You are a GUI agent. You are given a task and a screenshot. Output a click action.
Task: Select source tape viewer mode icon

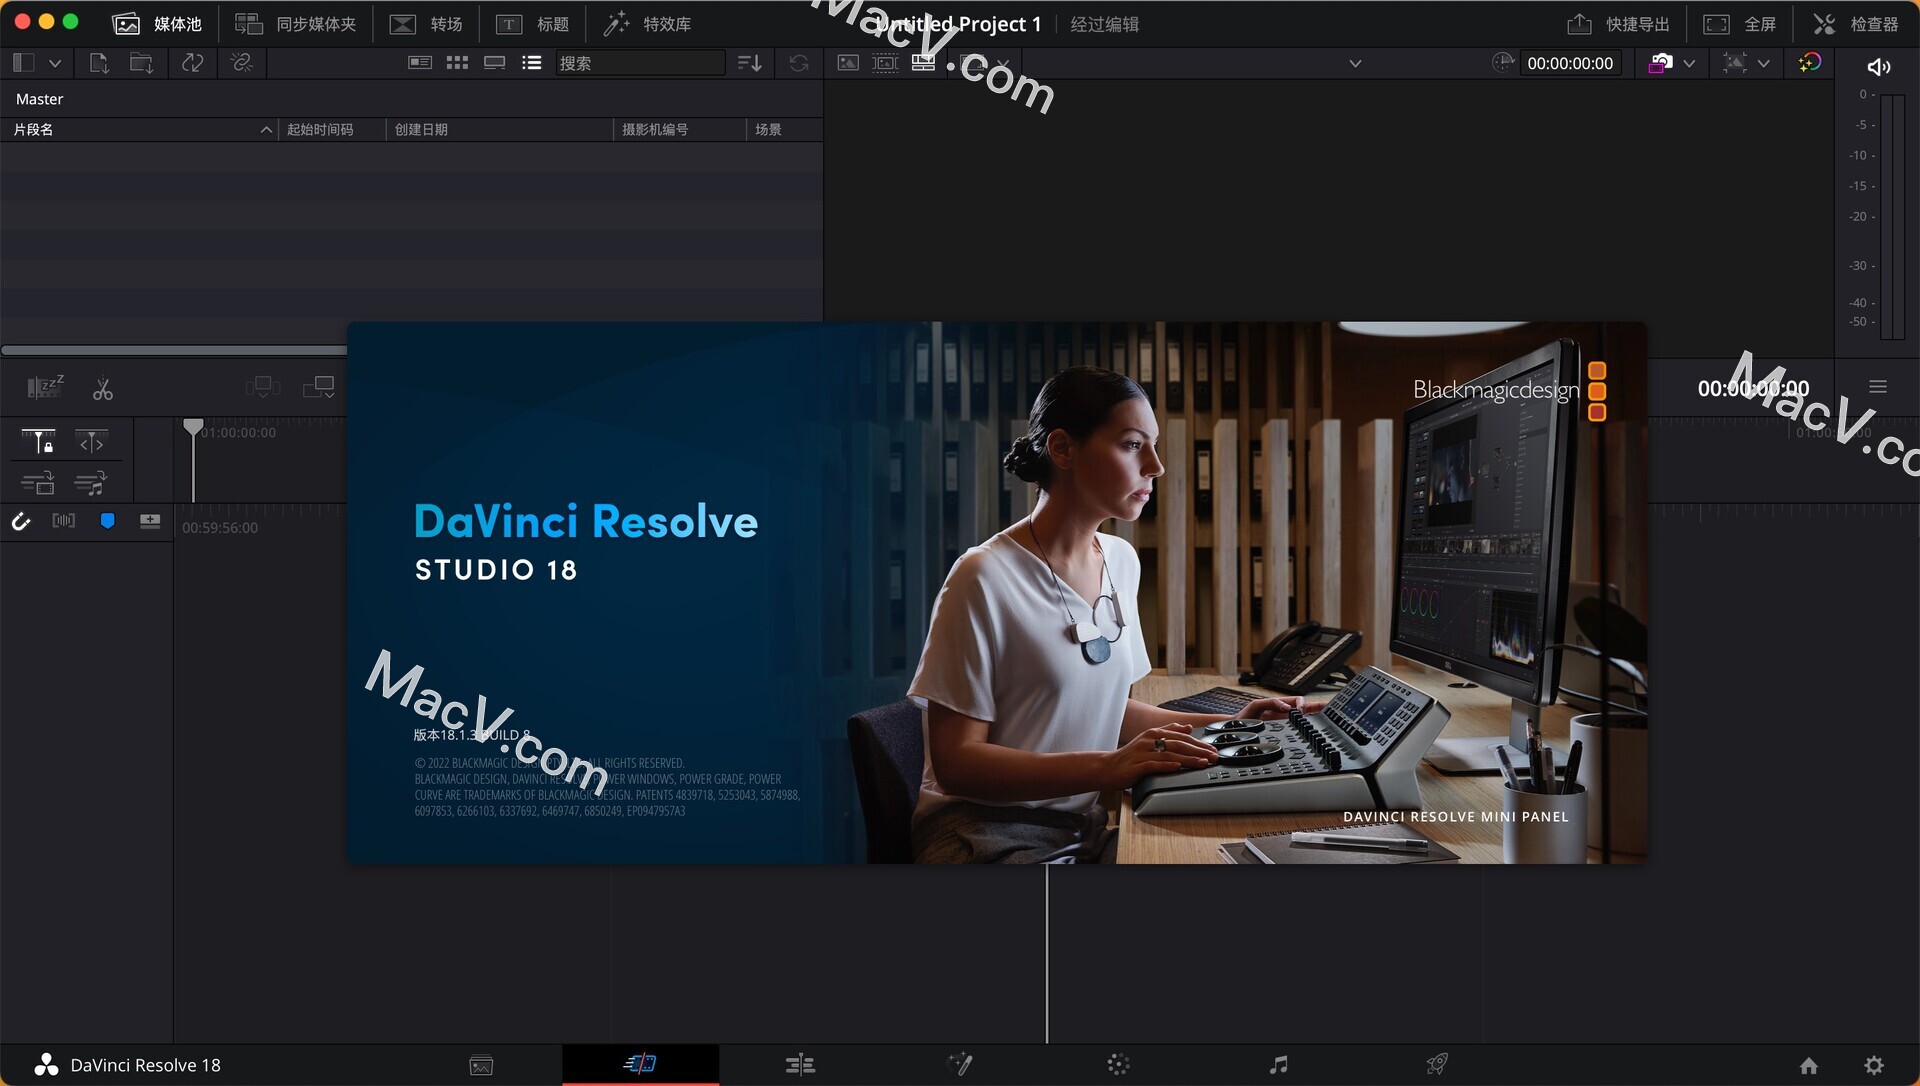(886, 63)
